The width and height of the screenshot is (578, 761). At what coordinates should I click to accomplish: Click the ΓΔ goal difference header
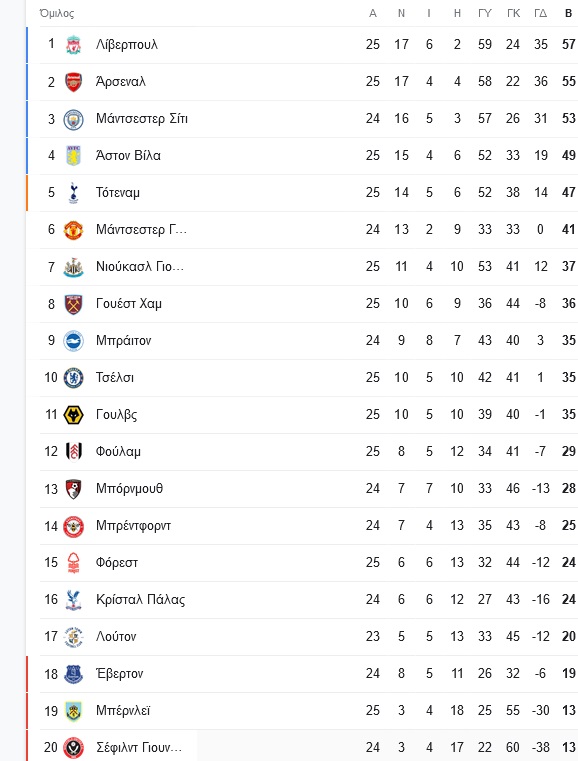tap(541, 14)
